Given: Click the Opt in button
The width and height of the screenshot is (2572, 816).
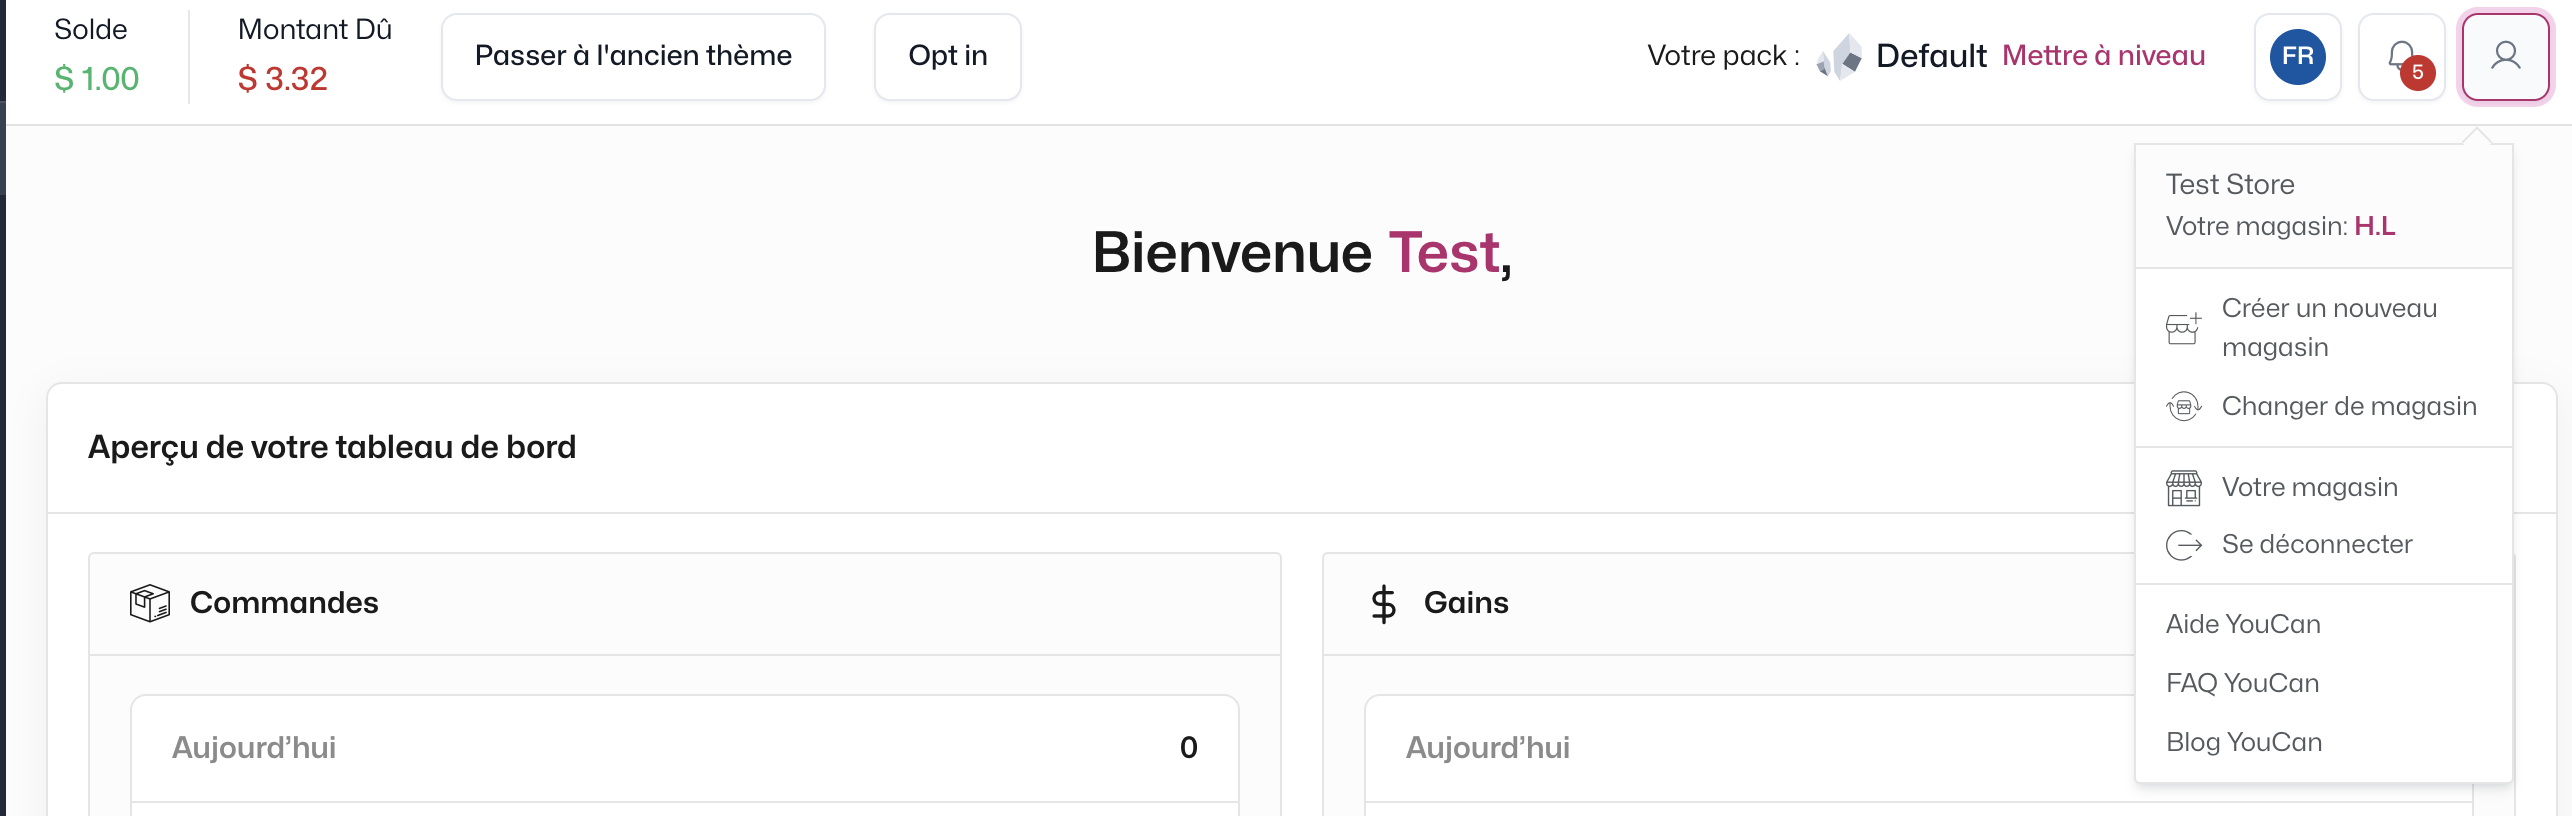Looking at the screenshot, I should pos(947,57).
